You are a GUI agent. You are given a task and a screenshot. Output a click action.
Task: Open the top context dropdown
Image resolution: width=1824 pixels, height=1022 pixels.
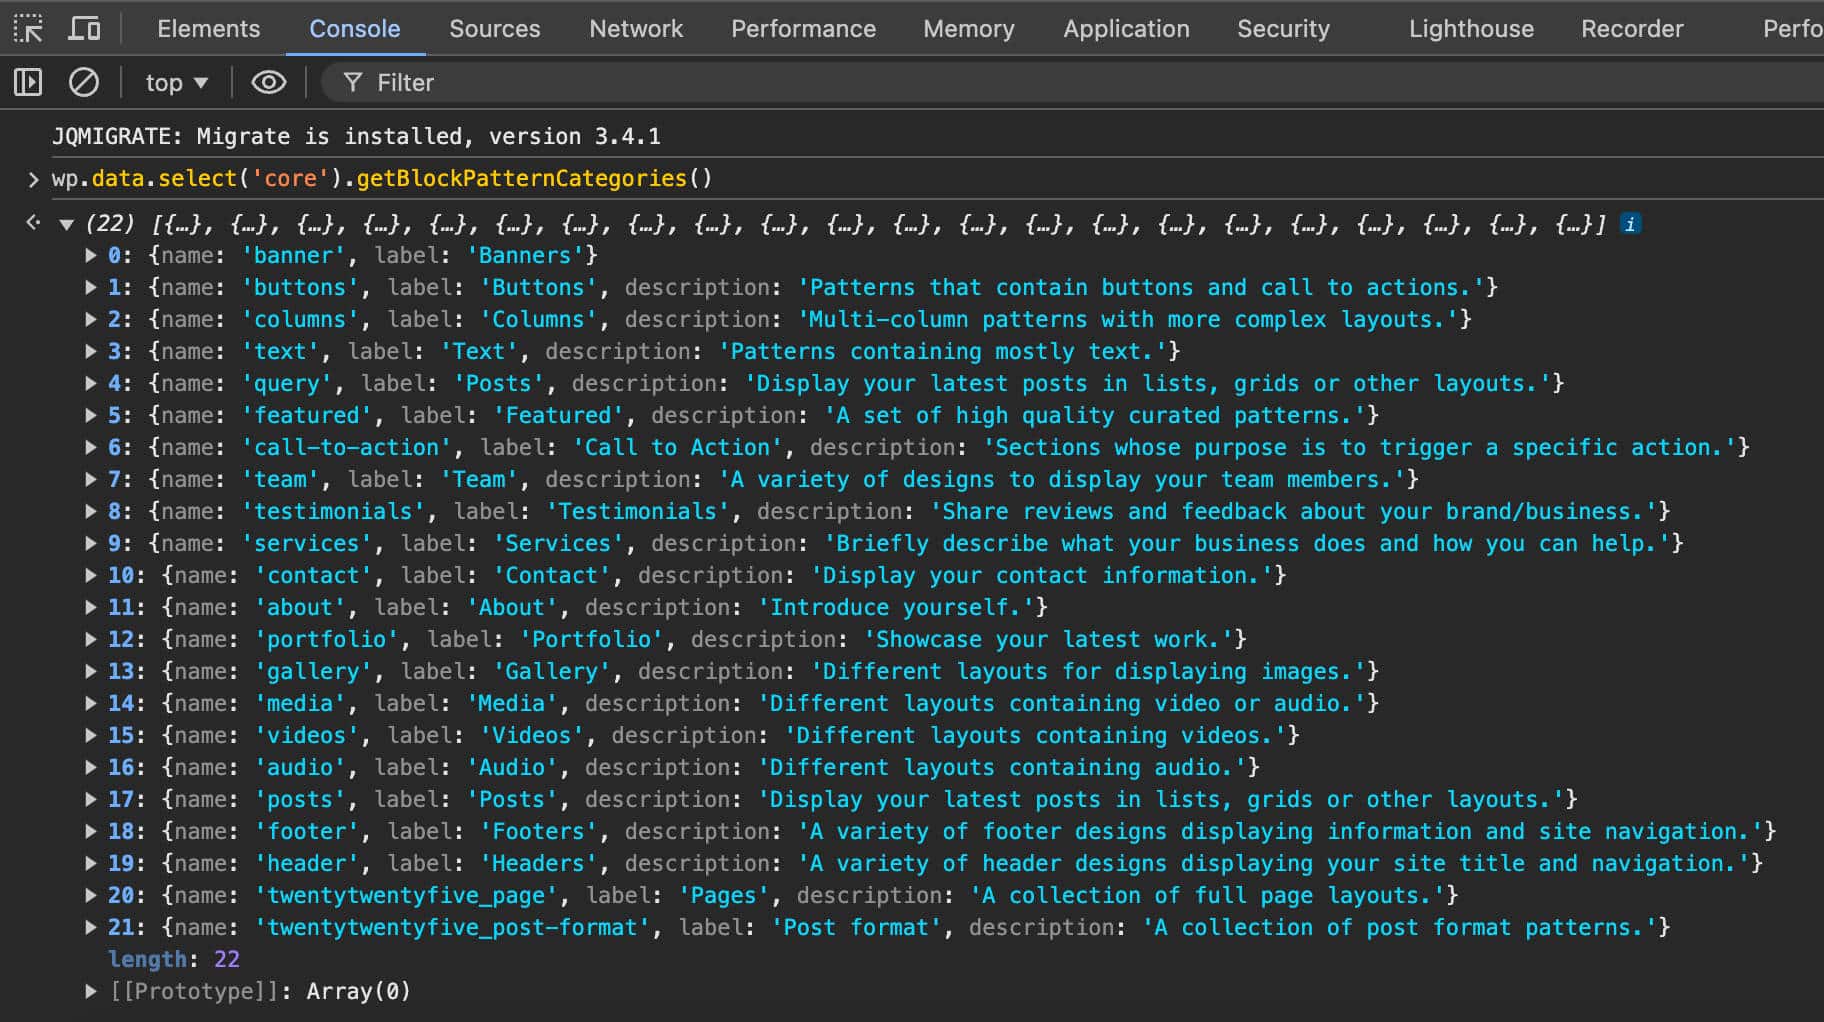point(177,83)
